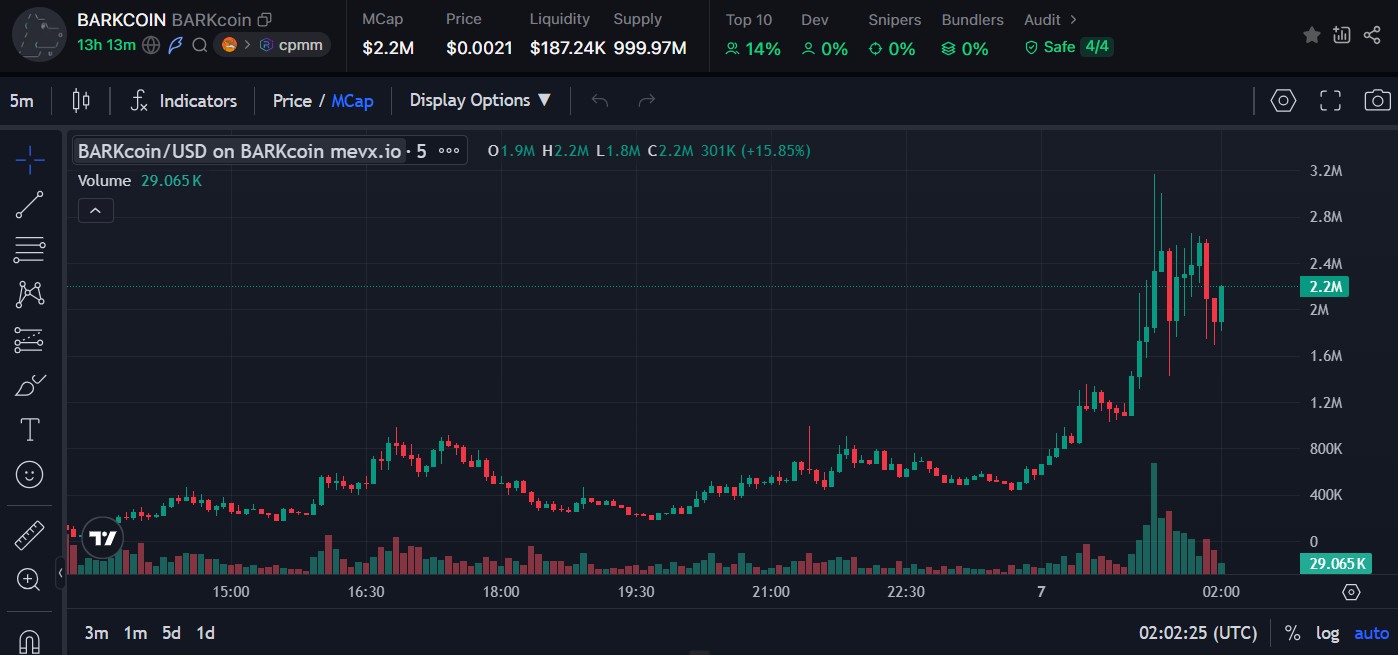Screen dimensions: 1398x655
Task: Open the 5m interval selector
Action: point(22,101)
